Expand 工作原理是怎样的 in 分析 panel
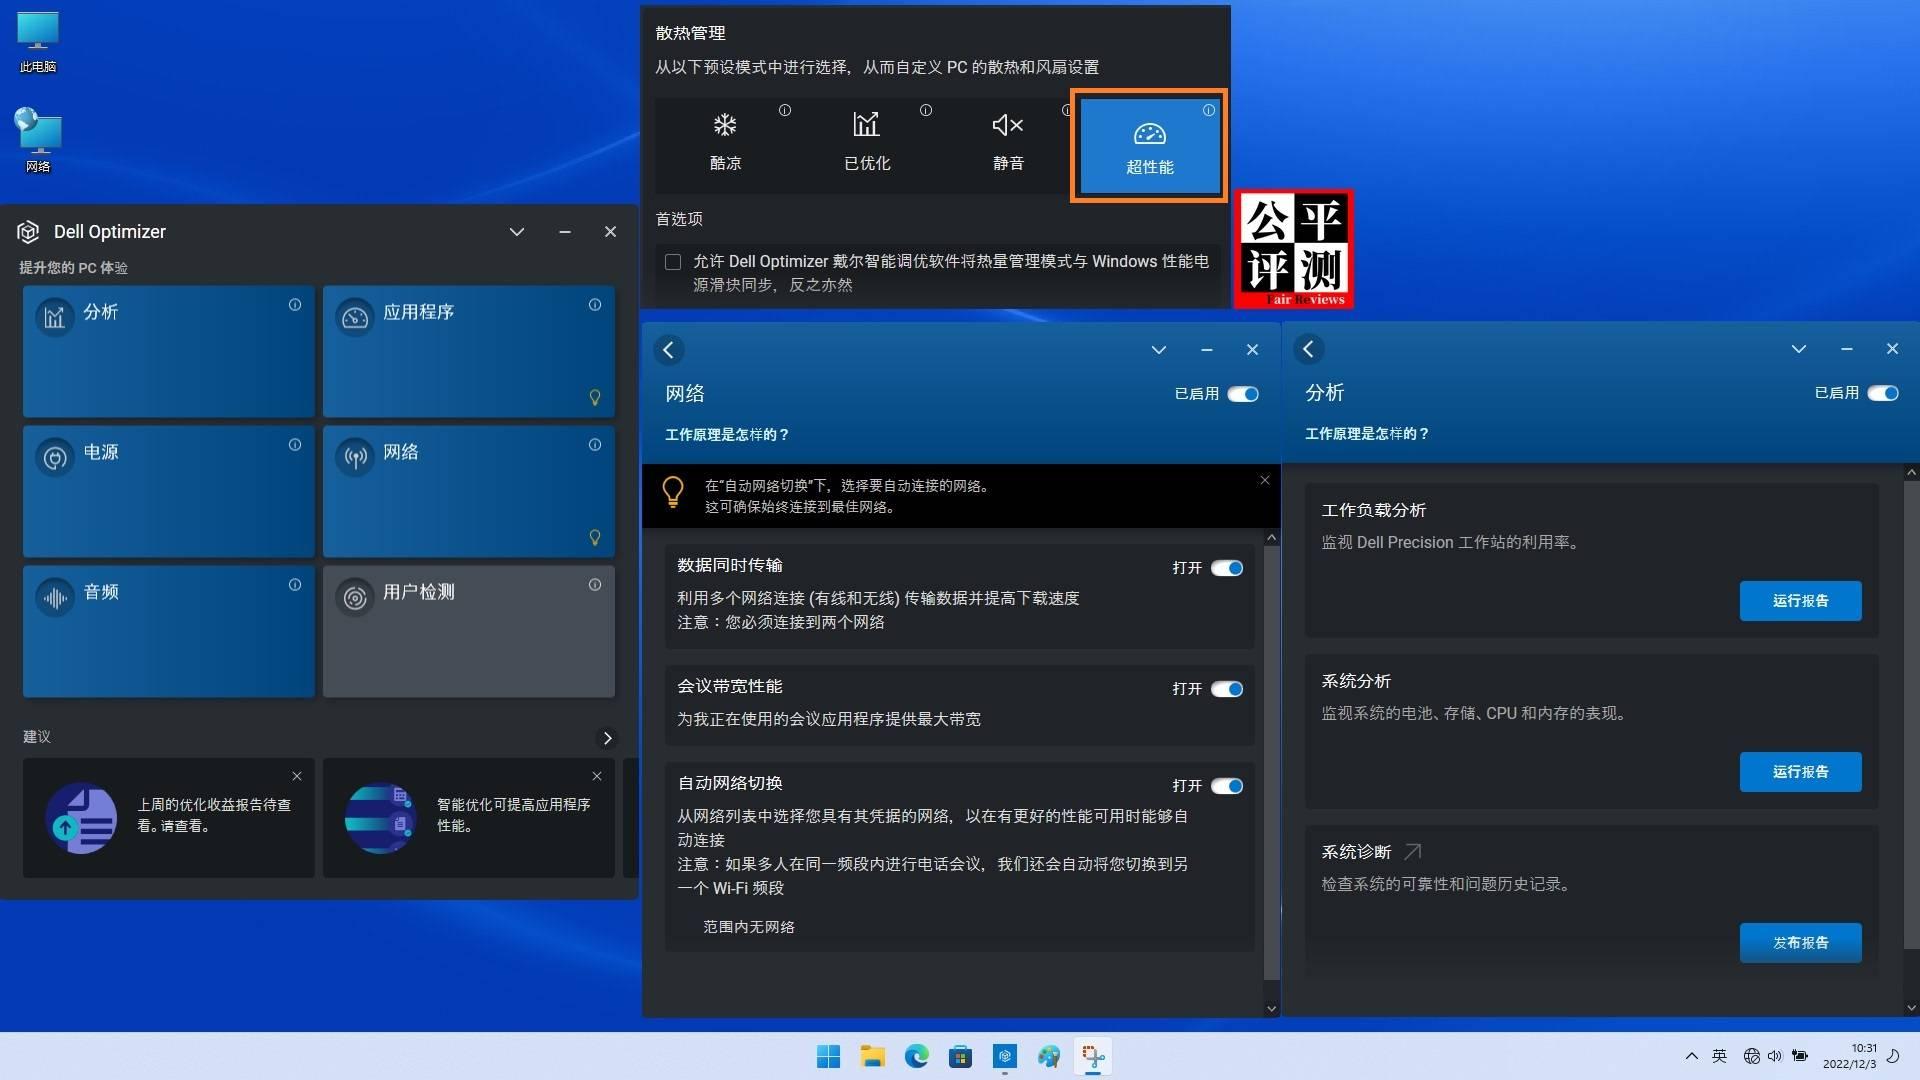Screen dimensions: 1920x1080 [x=1367, y=434]
